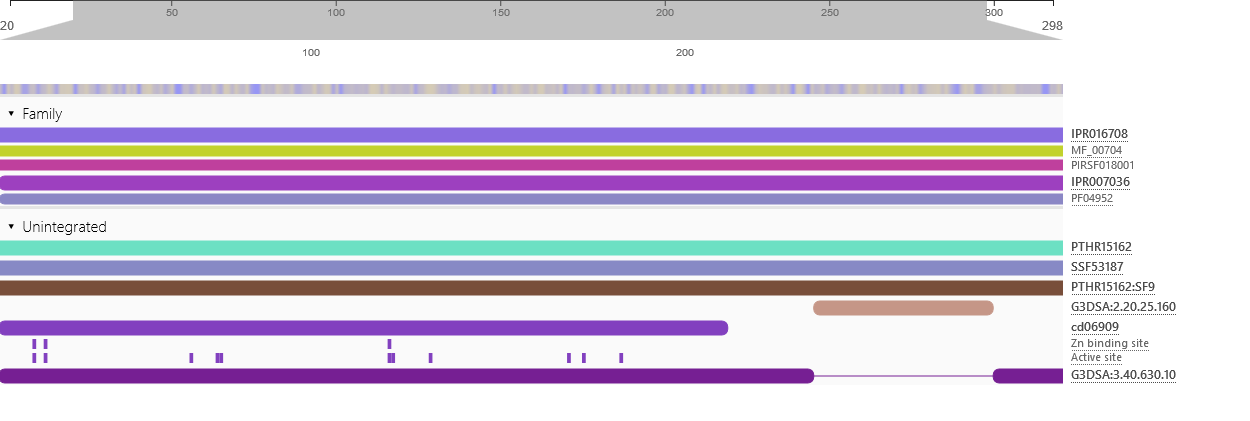The width and height of the screenshot is (1250, 421).
Task: Click the MF_00704 label
Action: [1096, 150]
